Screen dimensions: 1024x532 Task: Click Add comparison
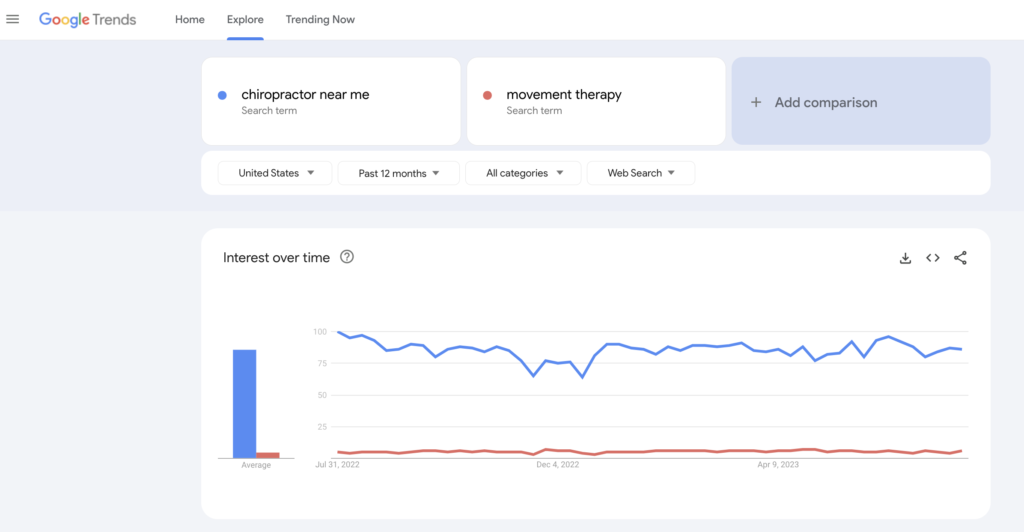861,101
